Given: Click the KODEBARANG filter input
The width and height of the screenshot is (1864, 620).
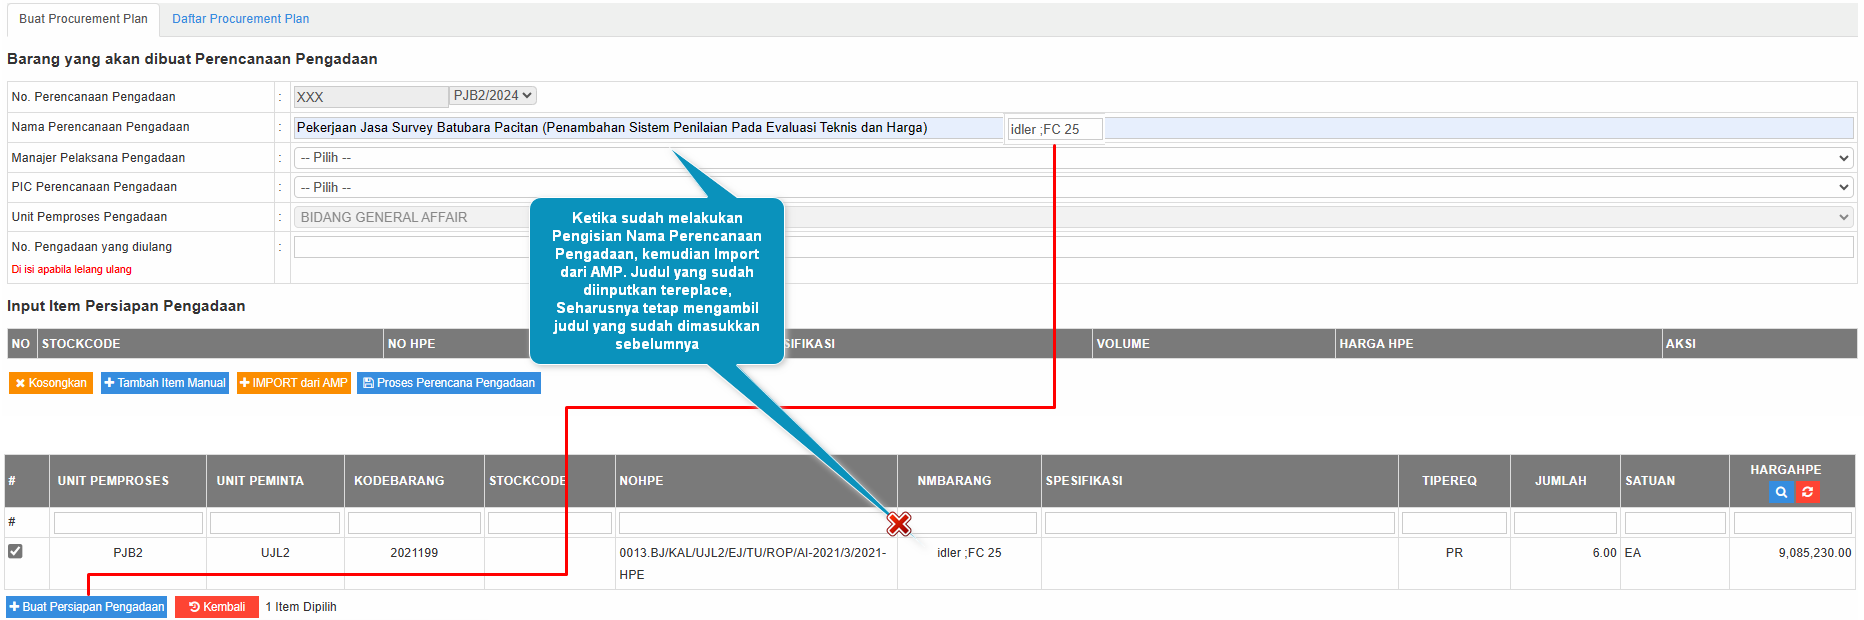Looking at the screenshot, I should (x=414, y=523).
